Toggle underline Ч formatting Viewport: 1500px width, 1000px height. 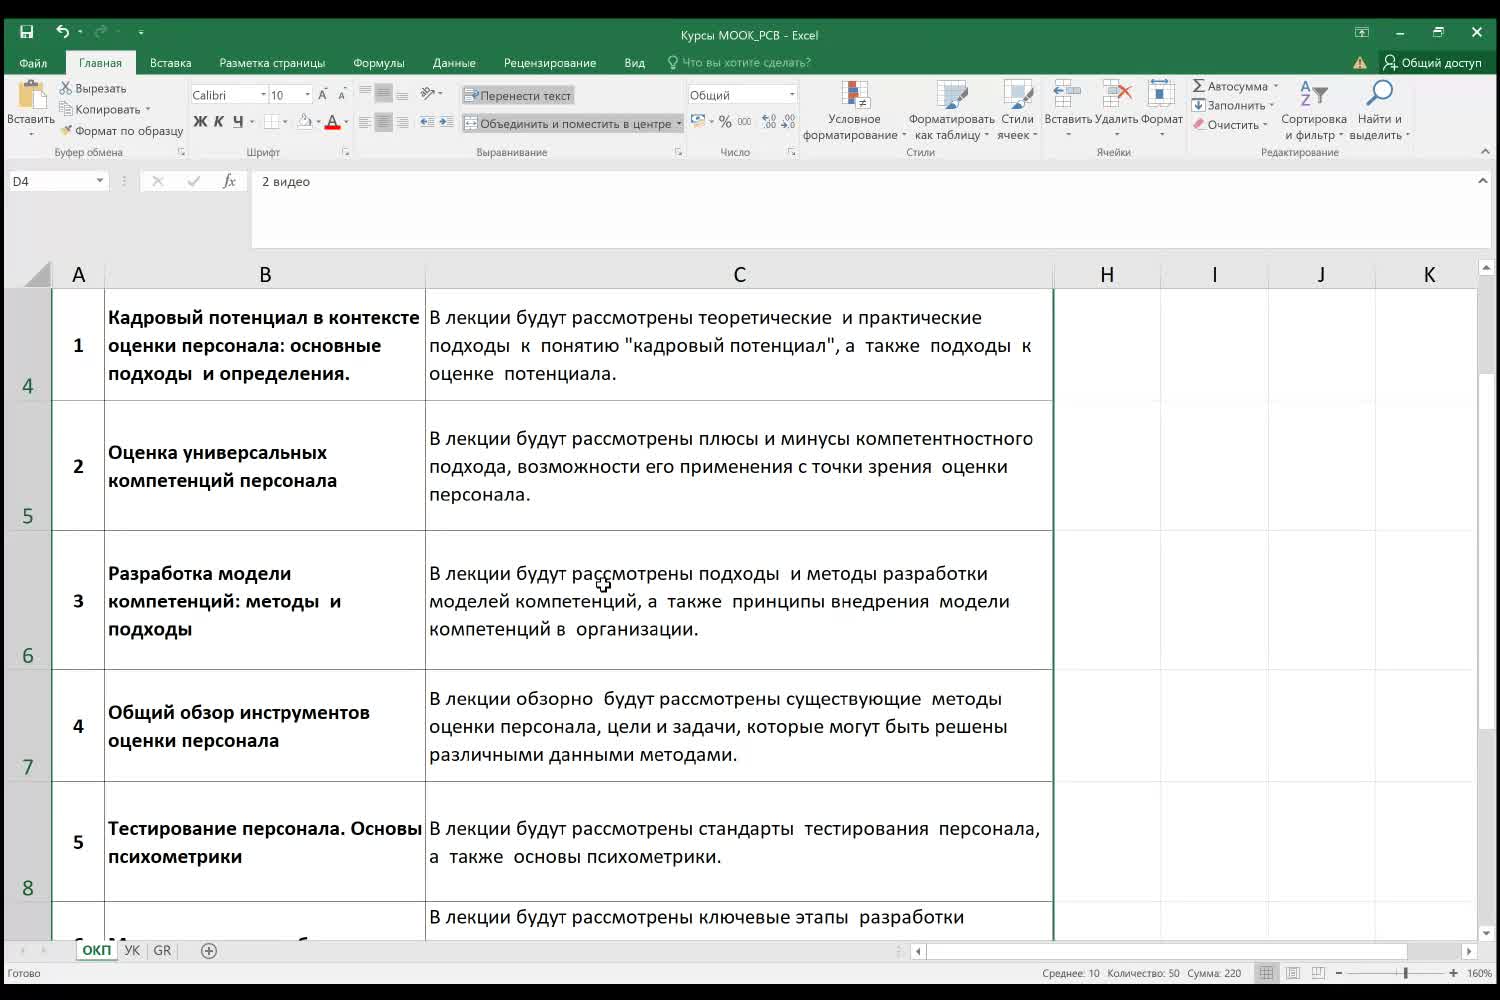(x=238, y=122)
